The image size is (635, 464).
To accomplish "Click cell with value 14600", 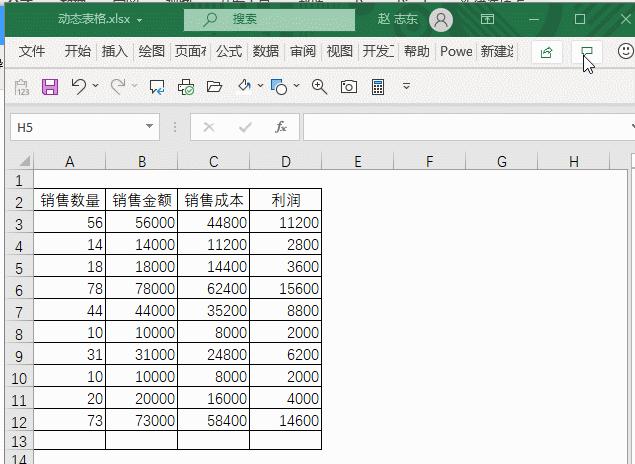I will tap(286, 420).
